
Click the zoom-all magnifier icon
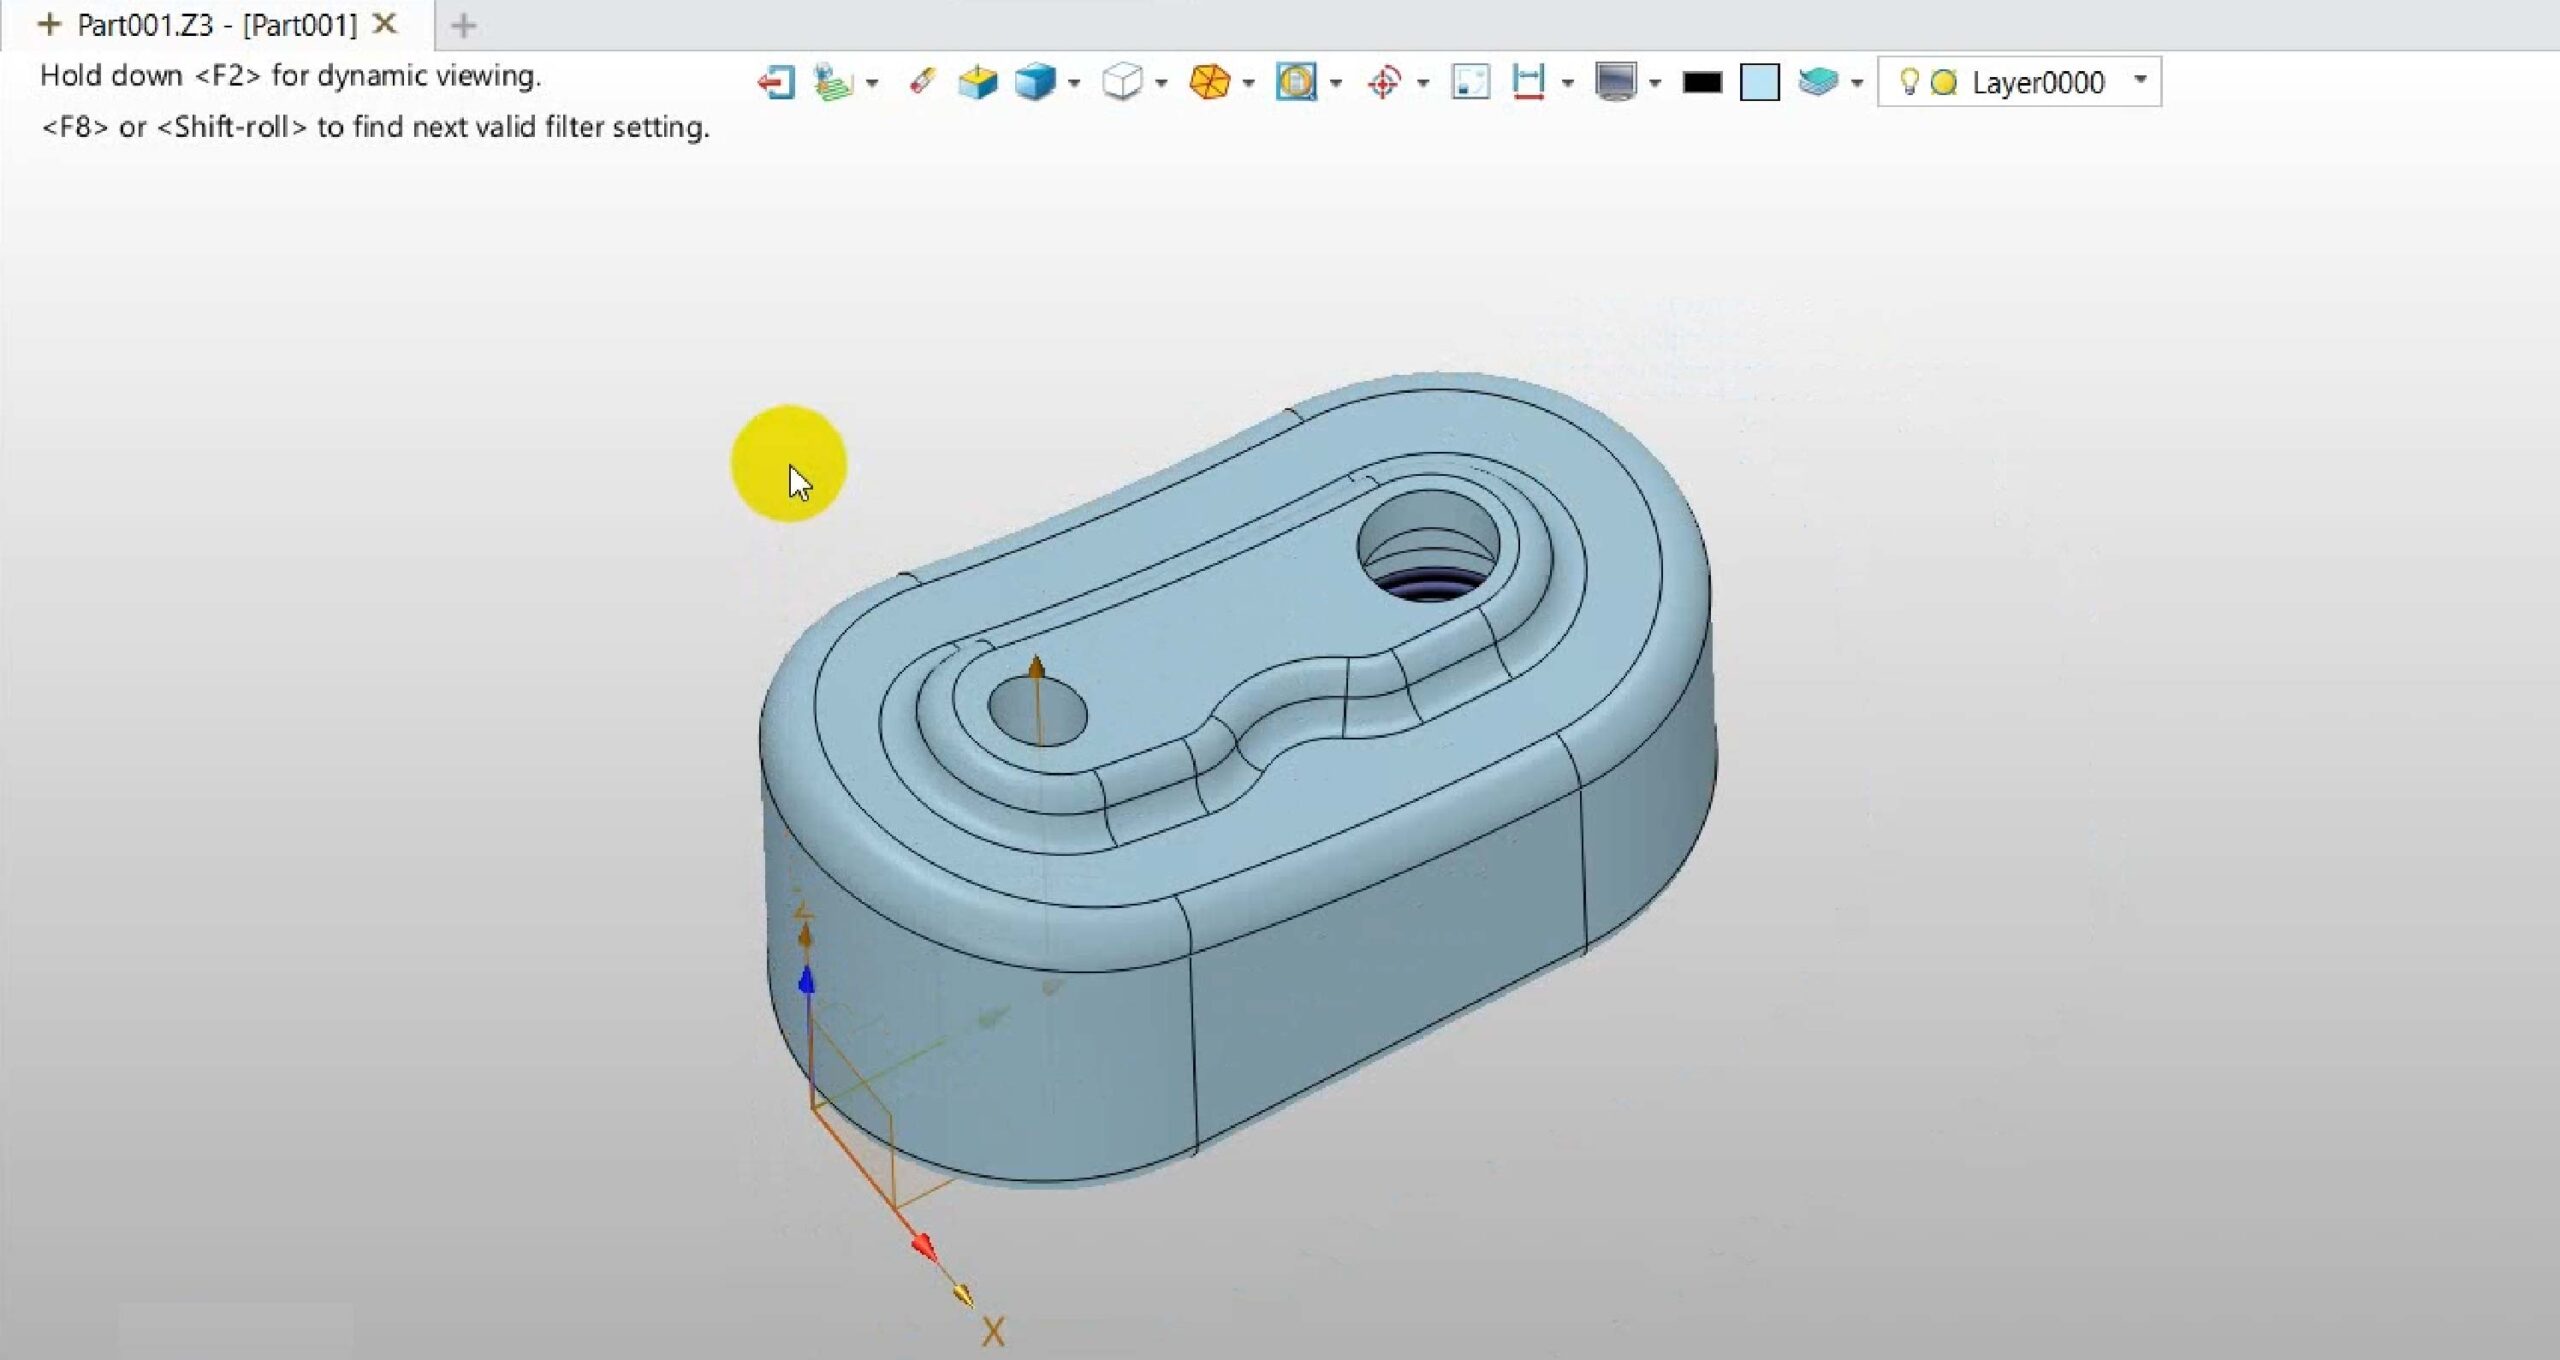pos(1296,82)
